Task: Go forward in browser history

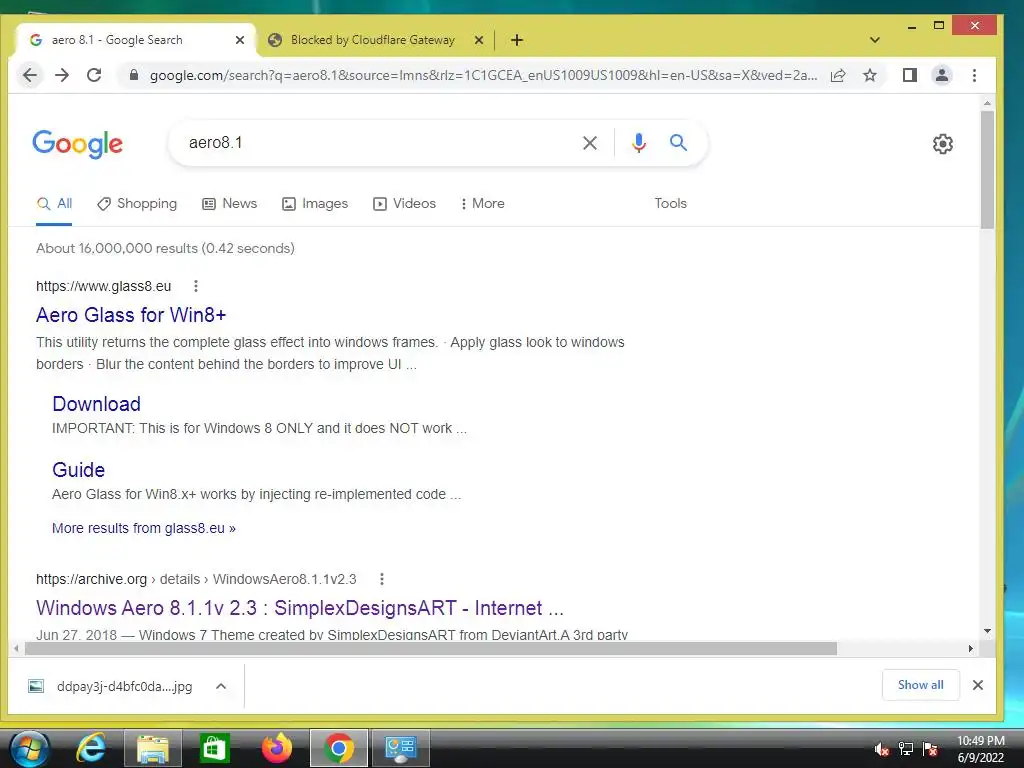Action: click(62, 75)
